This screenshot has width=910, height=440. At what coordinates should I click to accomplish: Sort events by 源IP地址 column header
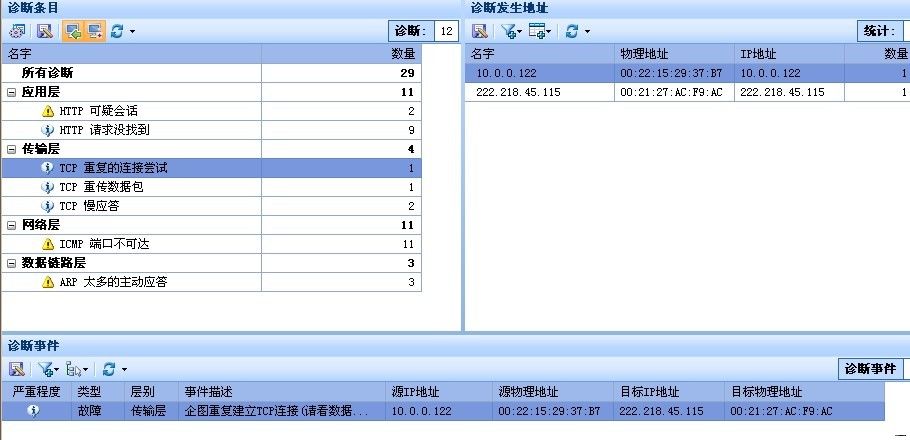(439, 392)
